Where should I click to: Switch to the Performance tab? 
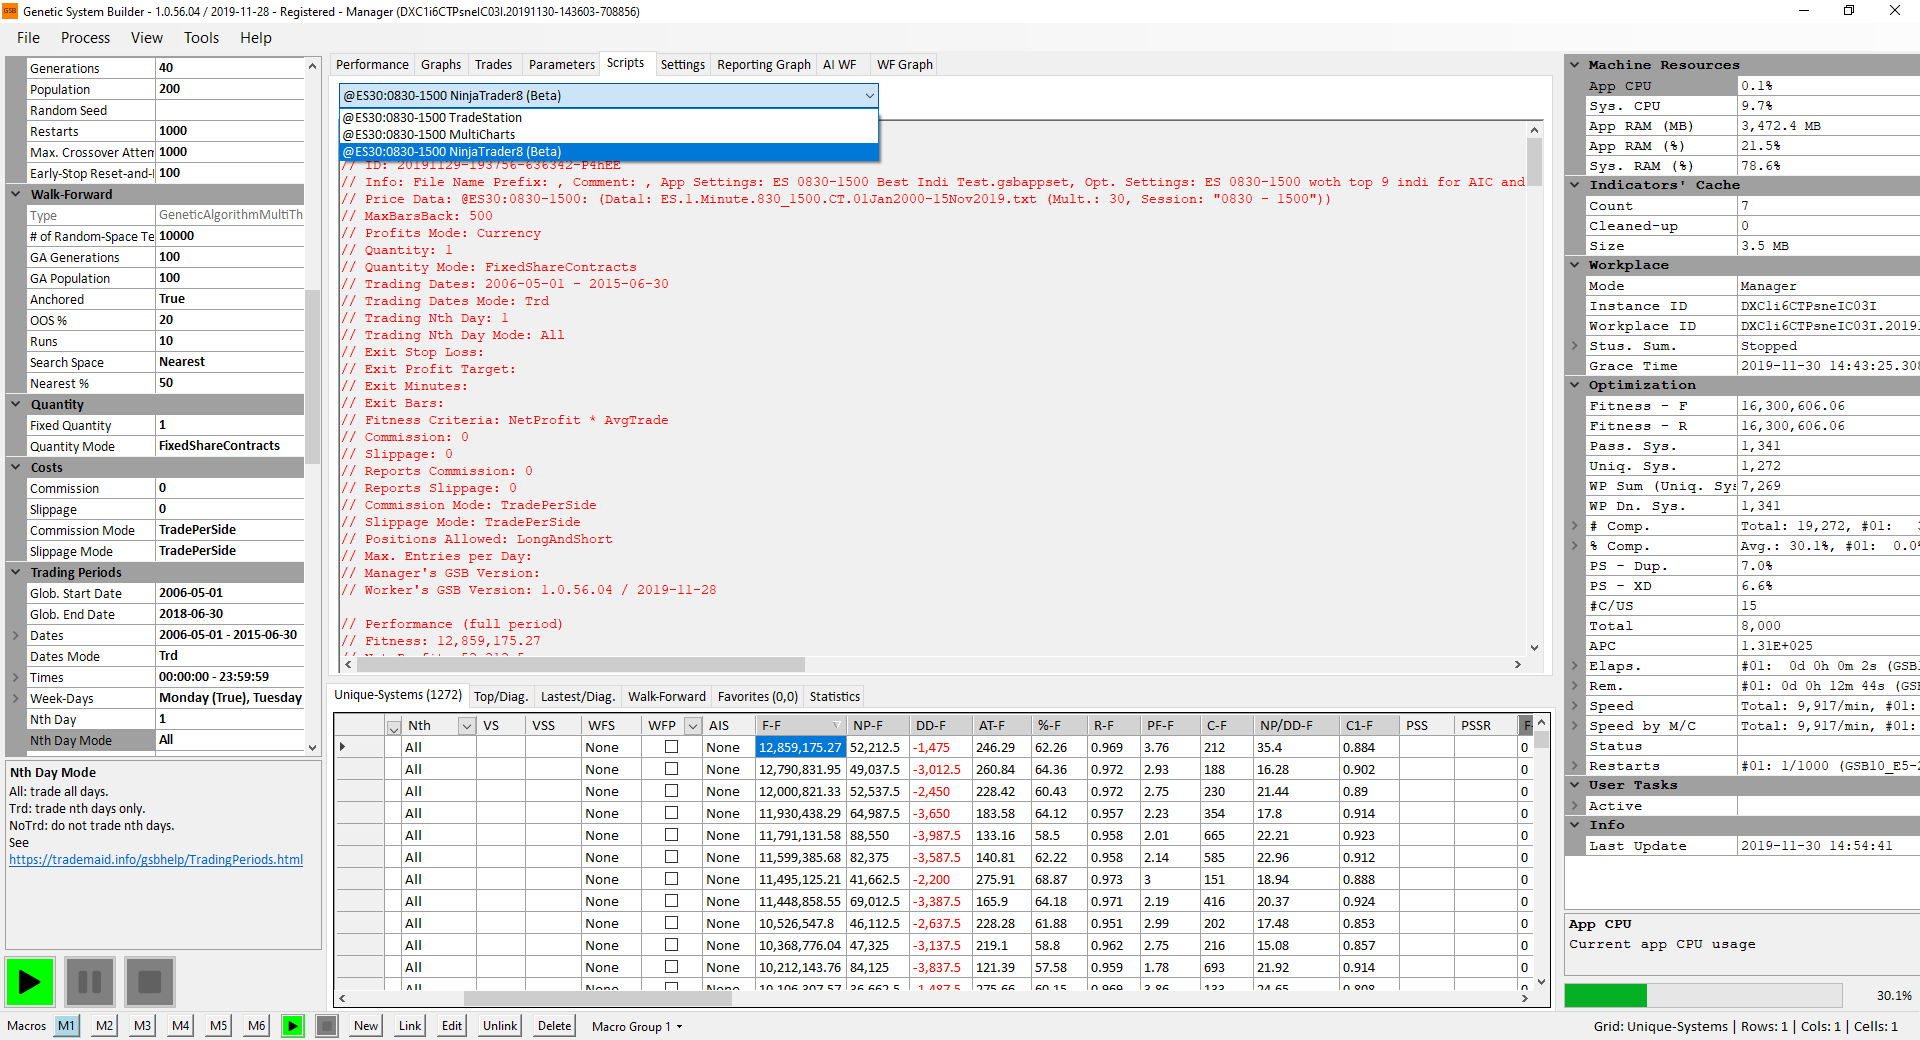(372, 65)
